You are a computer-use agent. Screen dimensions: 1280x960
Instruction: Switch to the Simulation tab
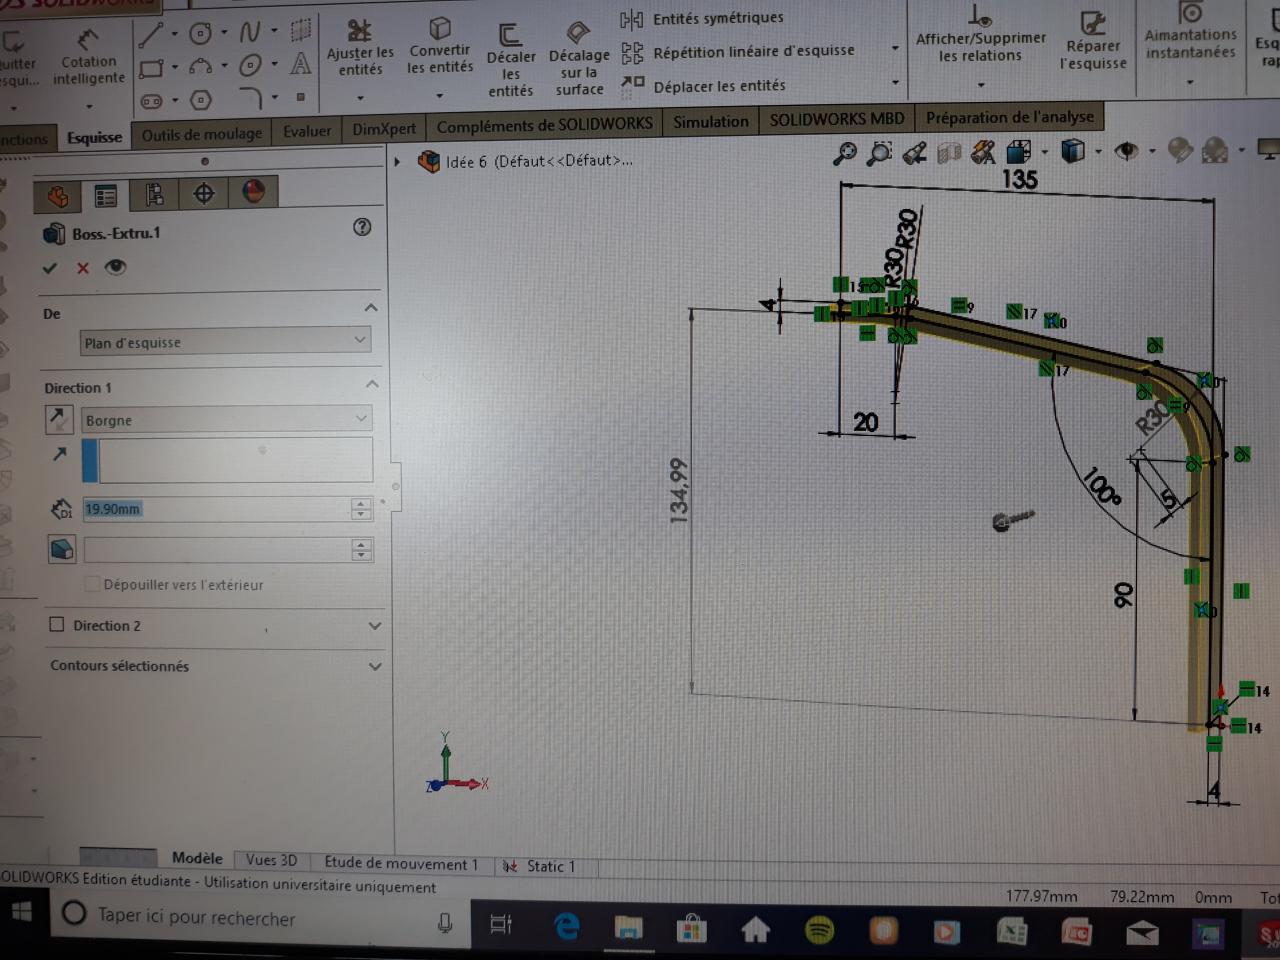[x=711, y=122]
